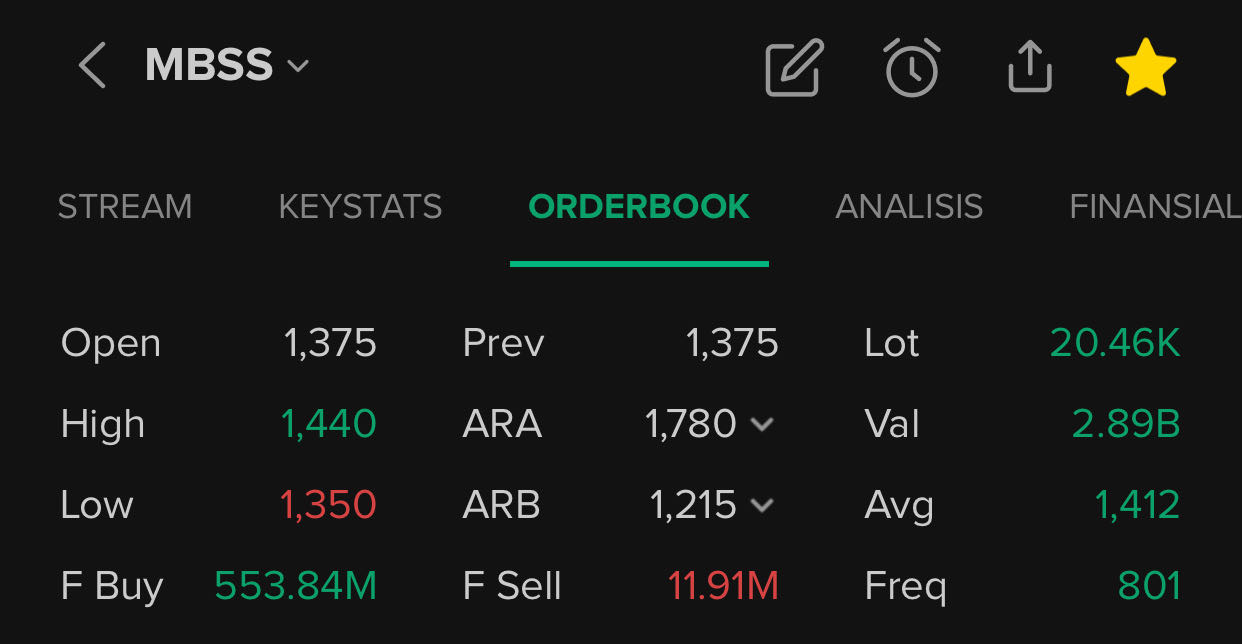Screen dimensions: 1242x644
Task: Switch to the STREAM tab
Action: [125, 207]
